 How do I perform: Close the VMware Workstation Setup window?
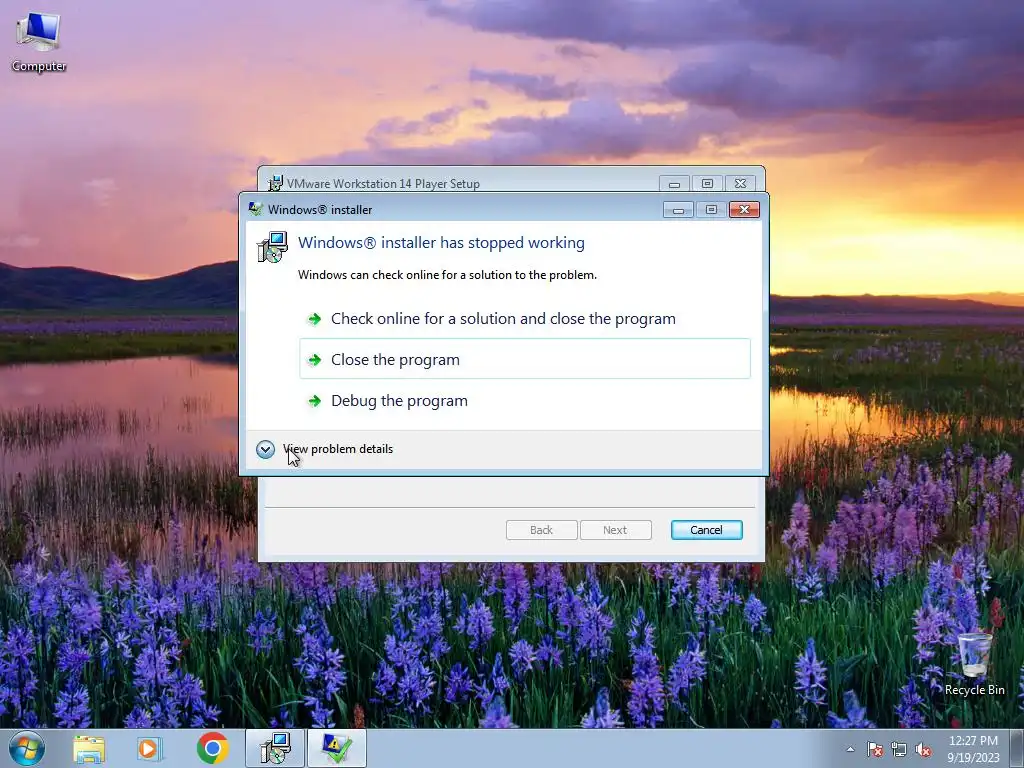[740, 184]
